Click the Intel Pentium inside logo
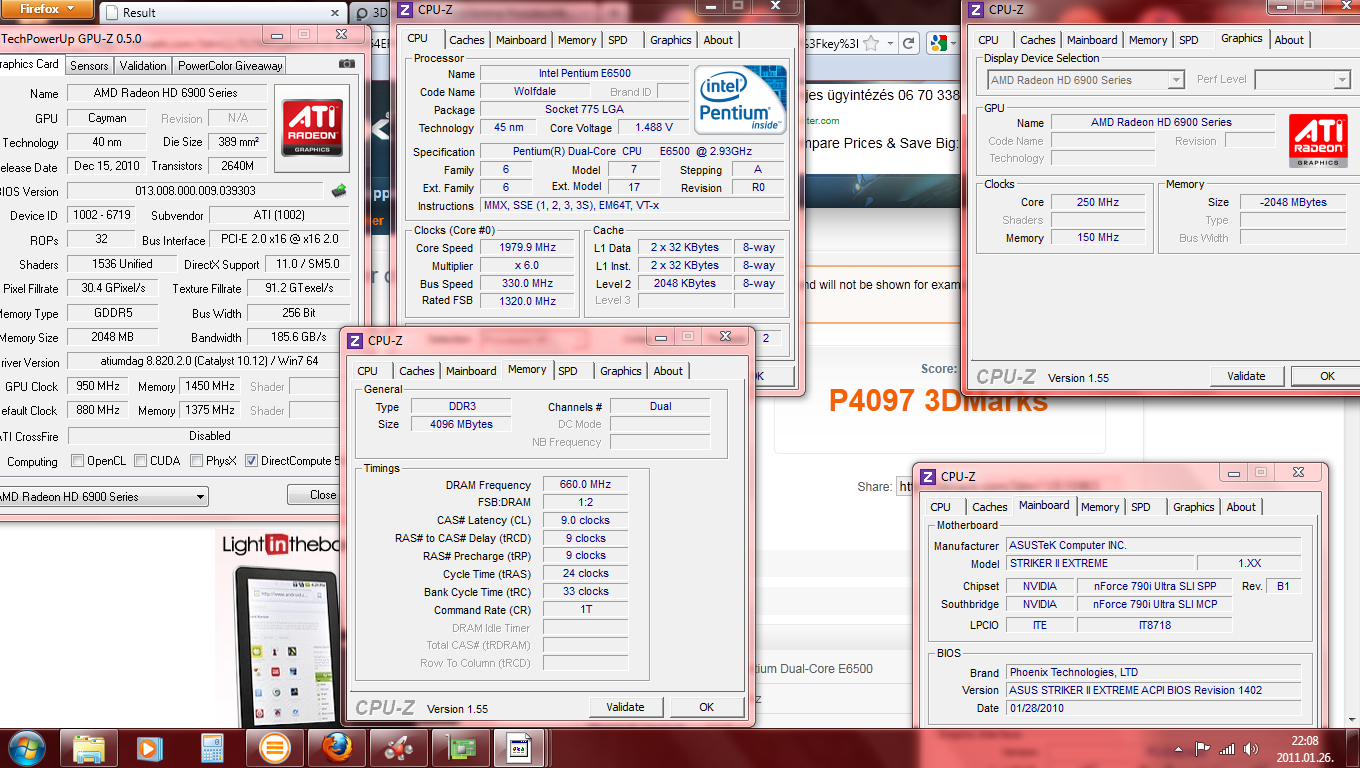 741,99
